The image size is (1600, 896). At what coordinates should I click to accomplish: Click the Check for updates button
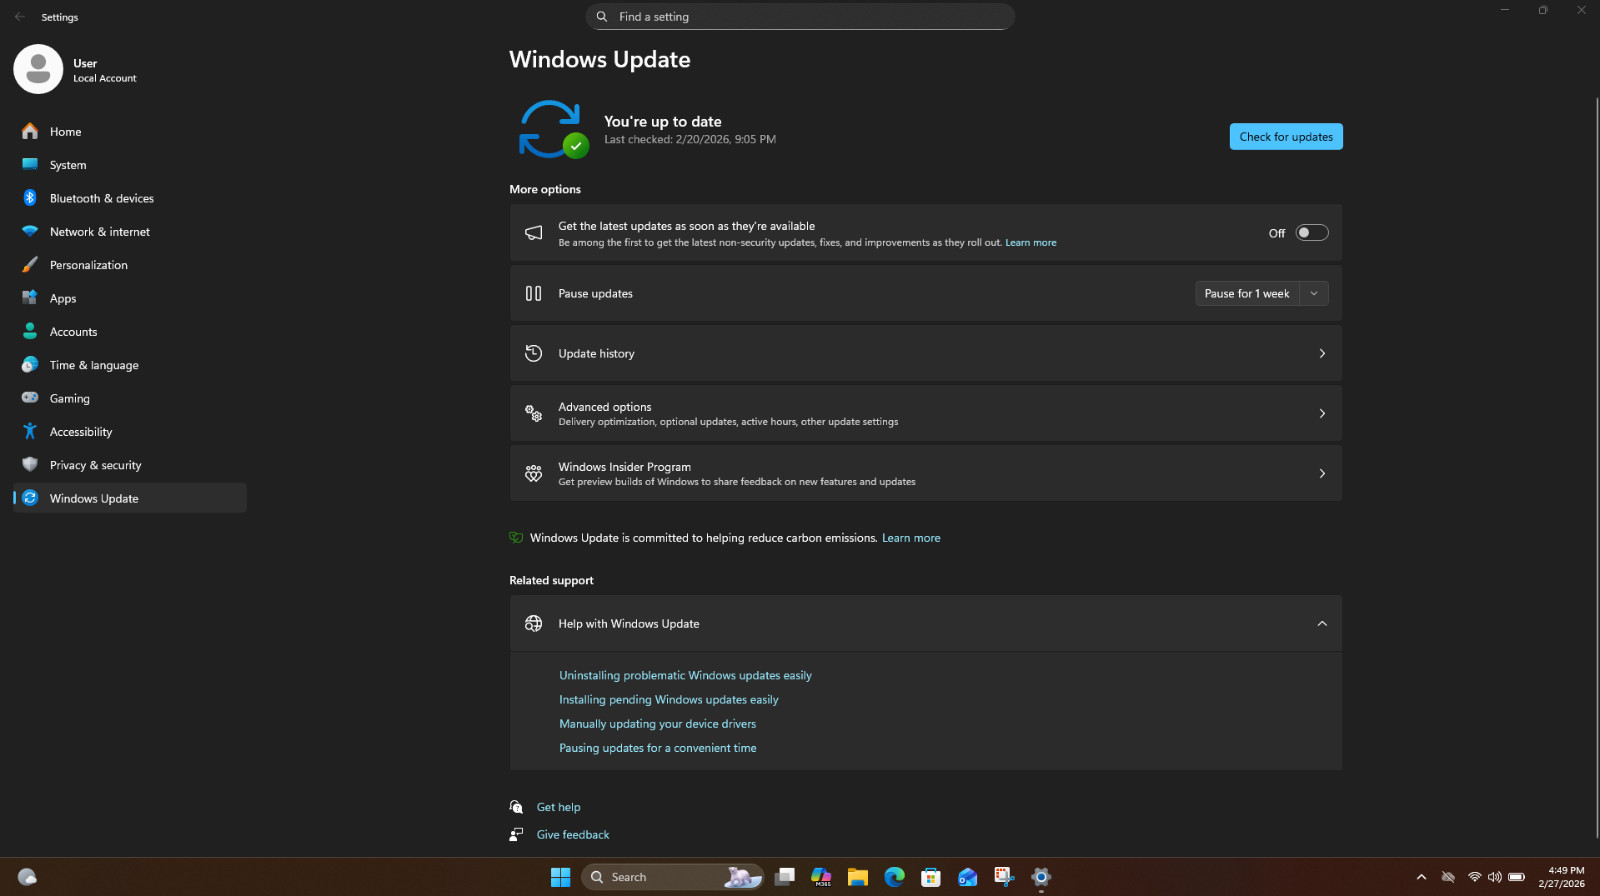[1286, 137]
